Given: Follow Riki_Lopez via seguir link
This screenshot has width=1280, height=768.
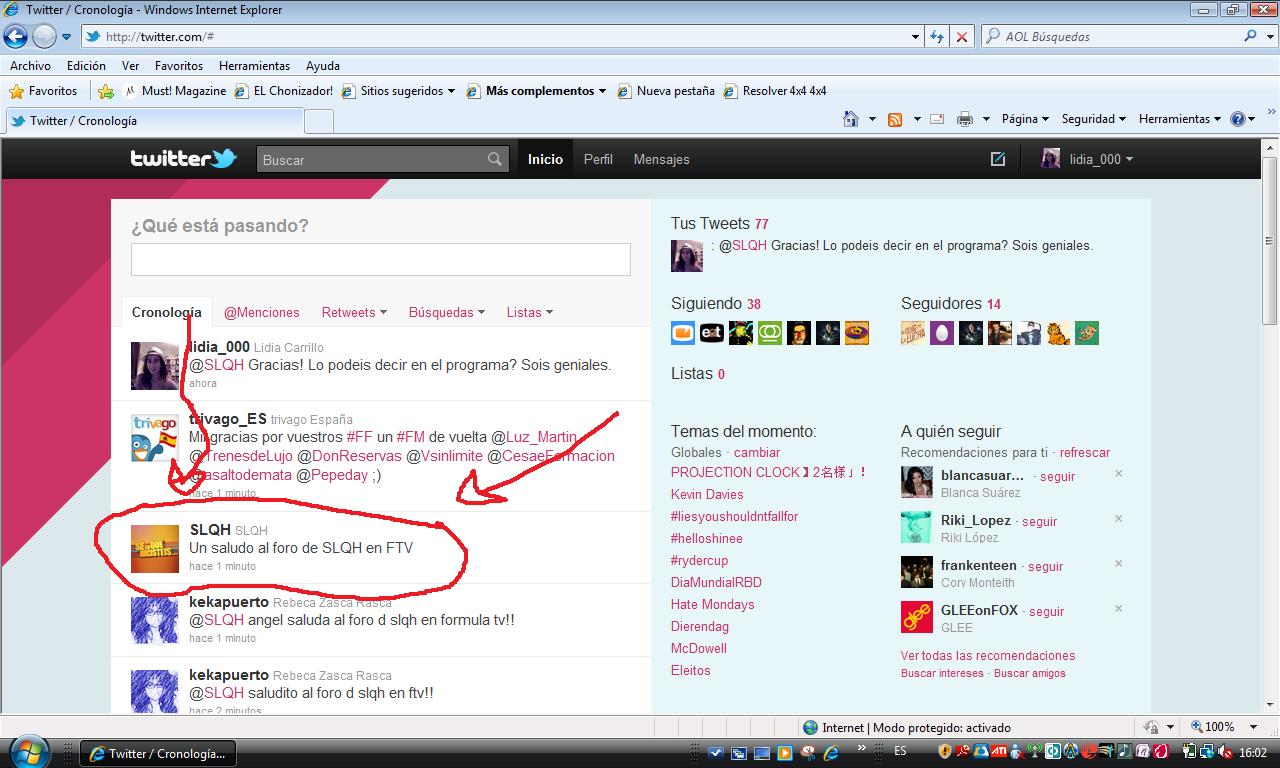Looking at the screenshot, I should (x=1039, y=521).
